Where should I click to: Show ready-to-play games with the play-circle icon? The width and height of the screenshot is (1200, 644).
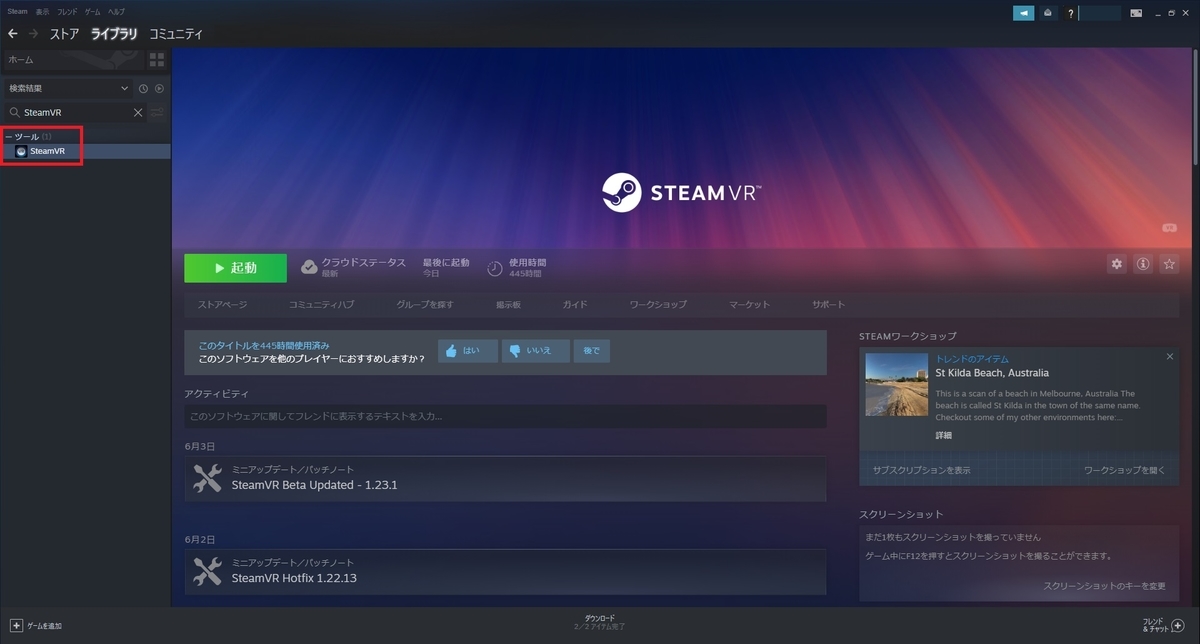(x=159, y=88)
